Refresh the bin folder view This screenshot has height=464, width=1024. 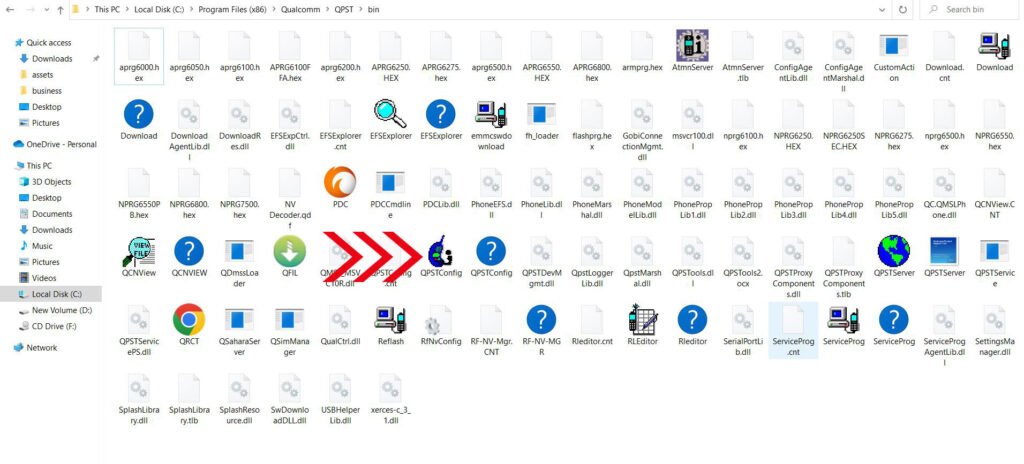pos(903,10)
